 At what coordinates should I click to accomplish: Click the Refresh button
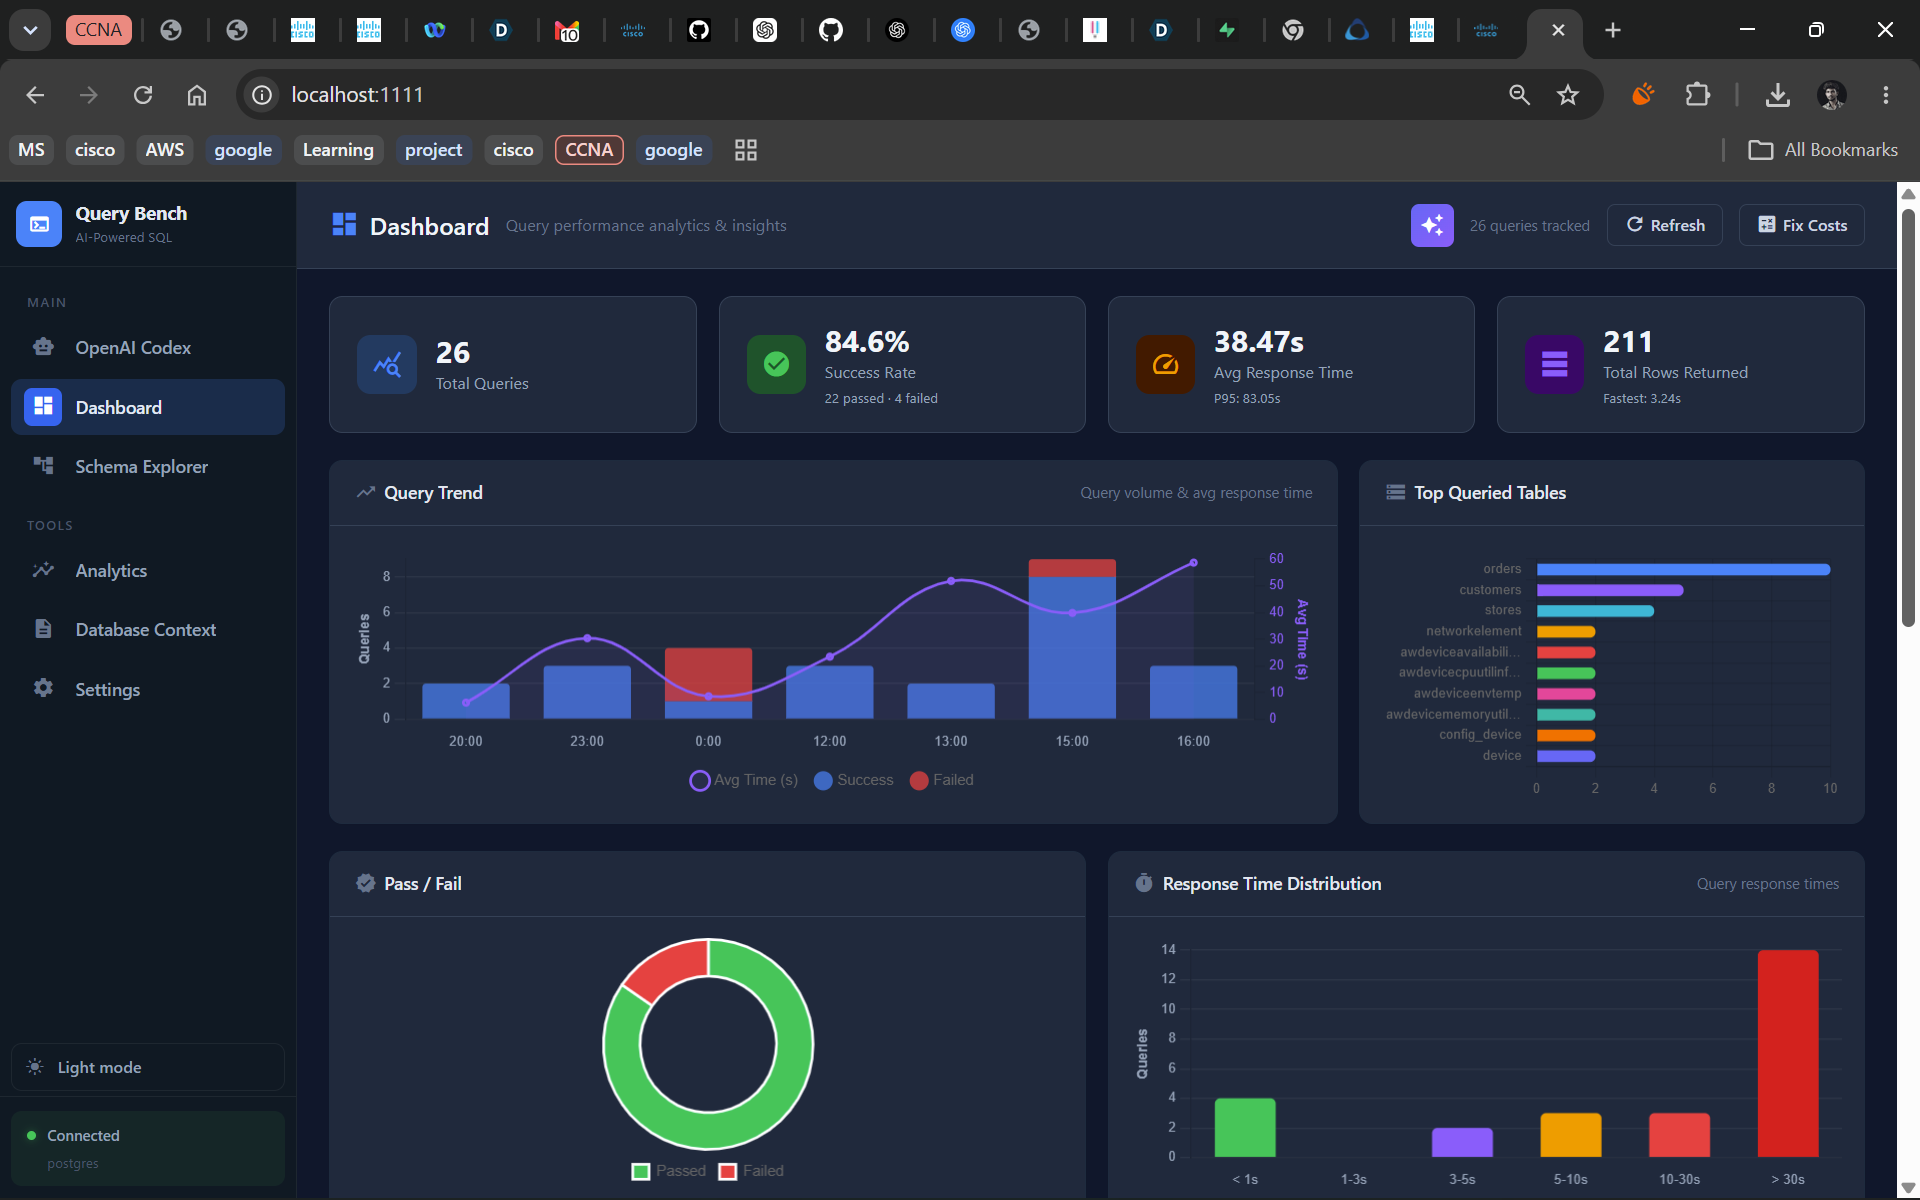(x=1665, y=225)
